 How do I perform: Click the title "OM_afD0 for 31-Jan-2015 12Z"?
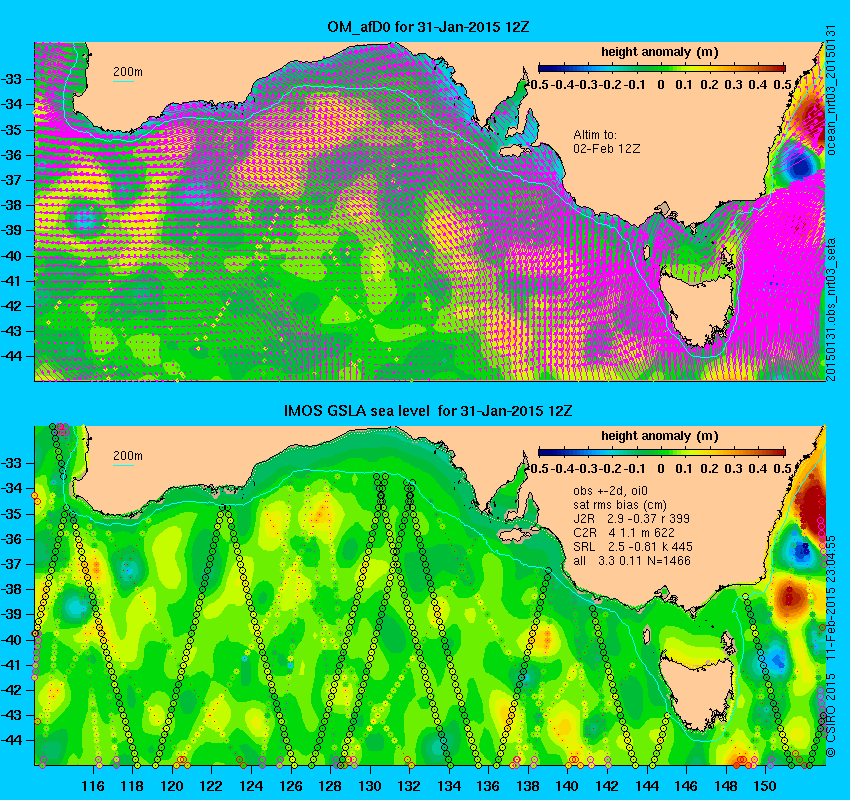point(428,27)
